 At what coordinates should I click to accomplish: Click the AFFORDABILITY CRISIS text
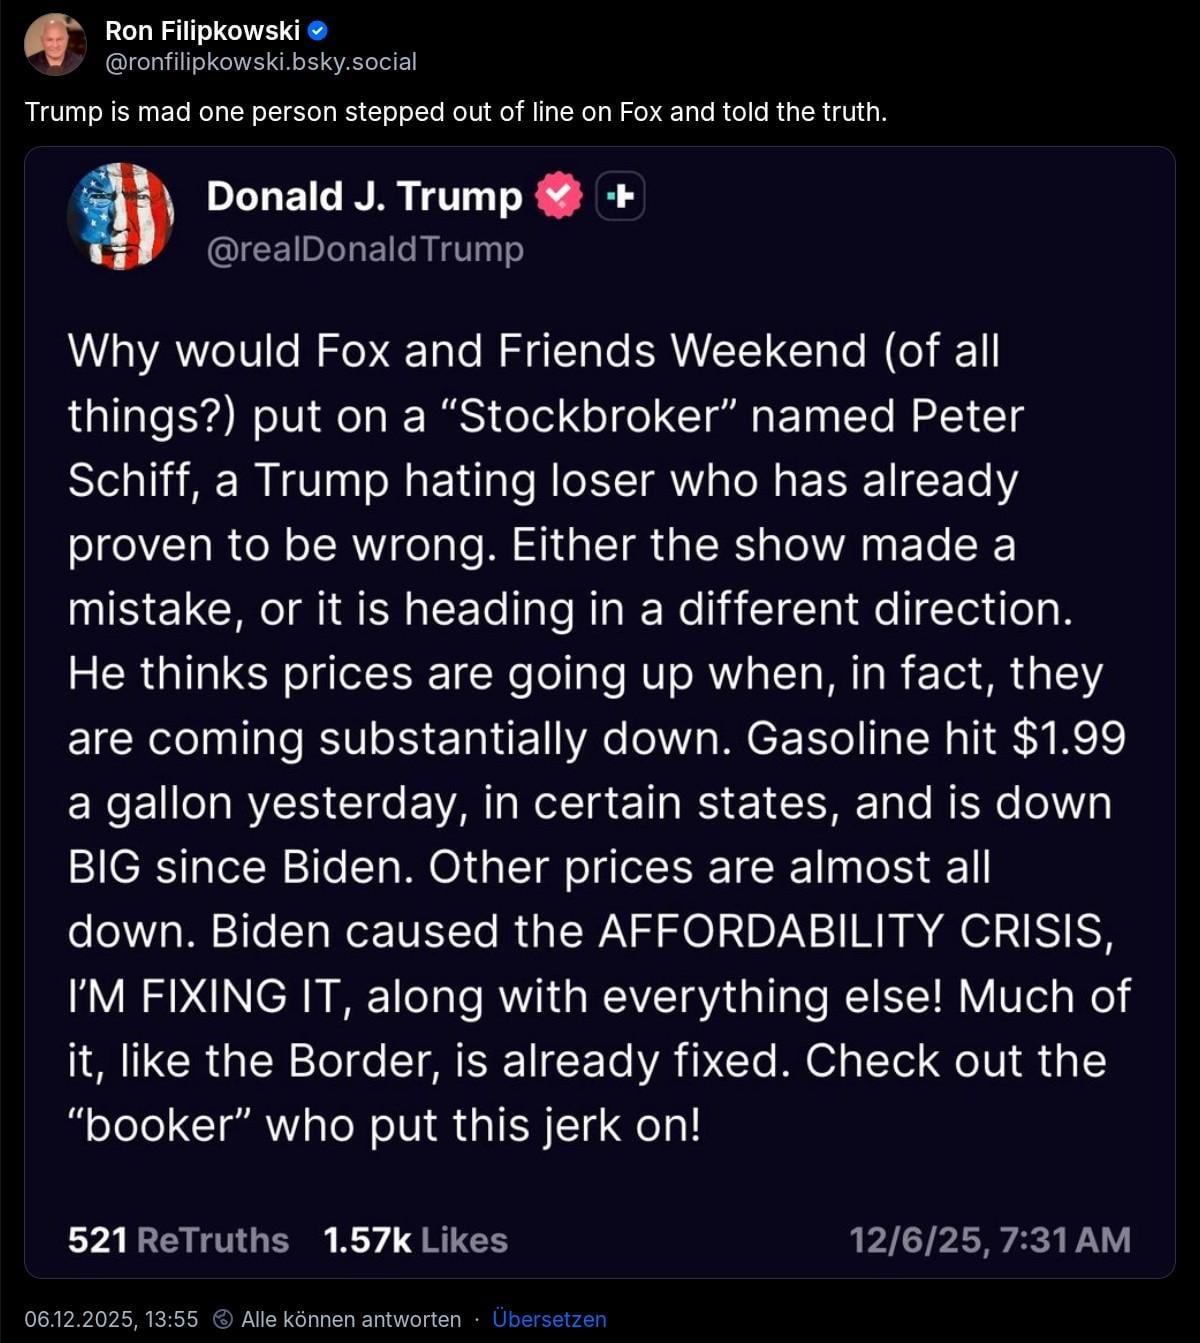855,931
